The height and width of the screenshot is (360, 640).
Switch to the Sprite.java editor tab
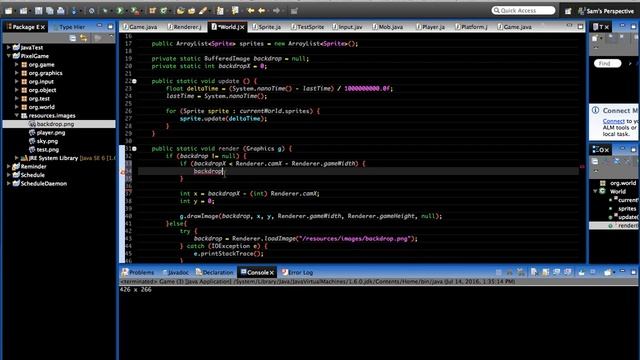pyautogui.click(x=267, y=27)
